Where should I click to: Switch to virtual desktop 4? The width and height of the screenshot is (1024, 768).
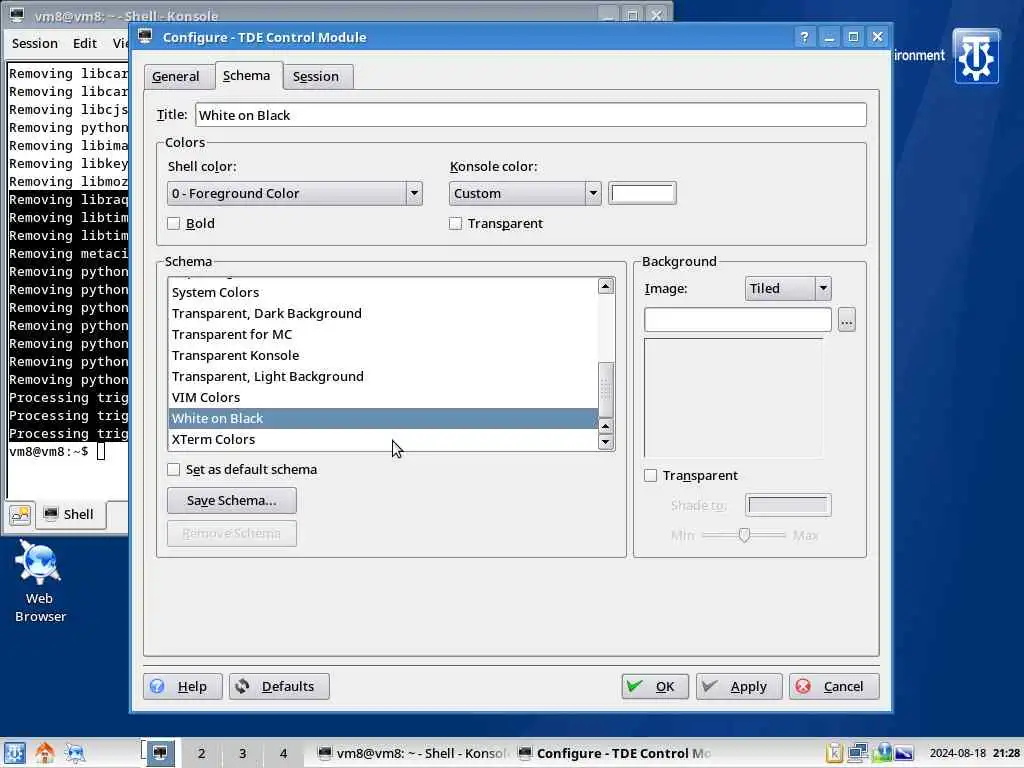(283, 753)
